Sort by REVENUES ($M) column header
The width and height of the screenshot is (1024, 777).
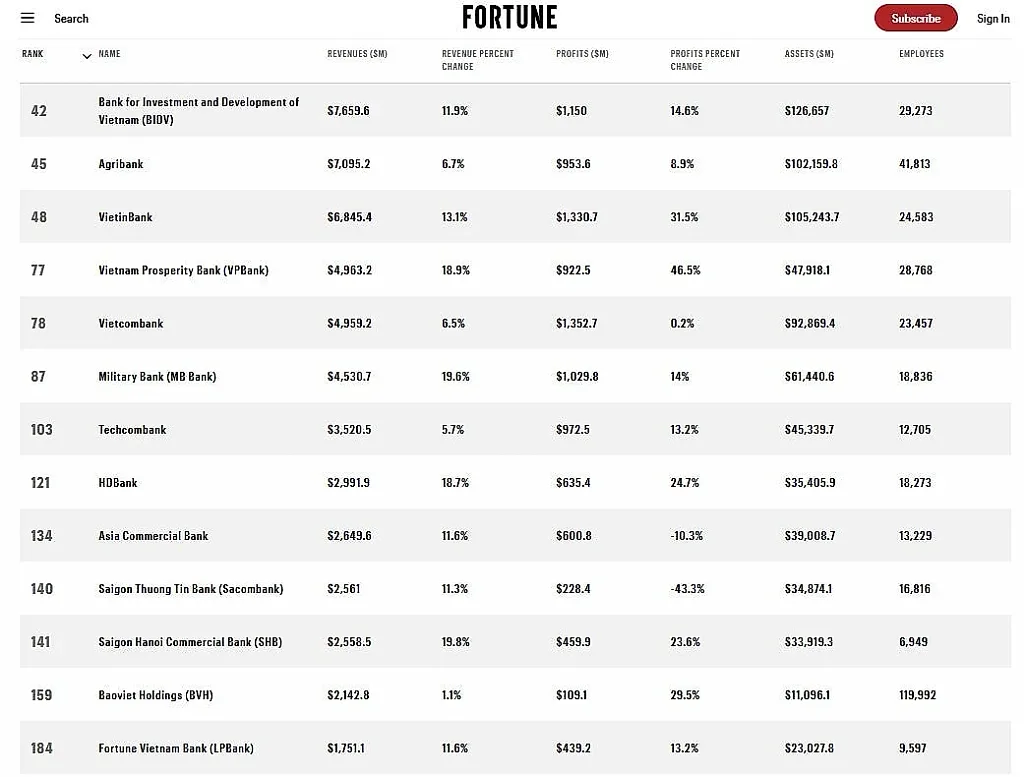coord(357,54)
